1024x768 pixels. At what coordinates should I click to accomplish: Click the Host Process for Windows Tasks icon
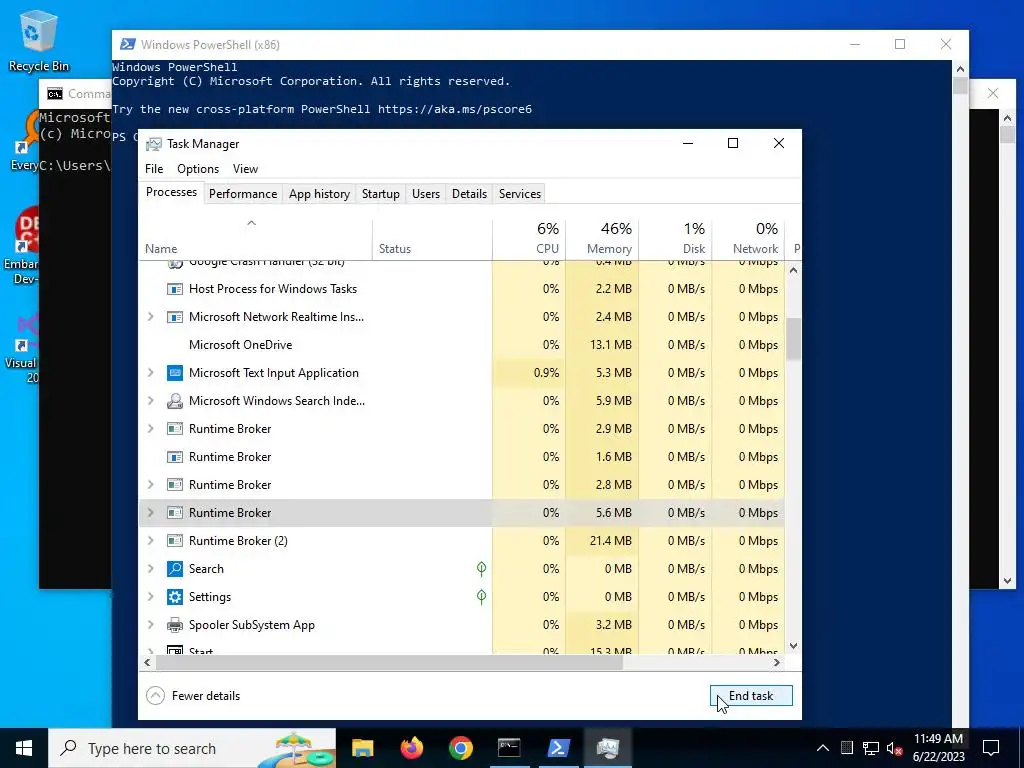click(x=174, y=289)
